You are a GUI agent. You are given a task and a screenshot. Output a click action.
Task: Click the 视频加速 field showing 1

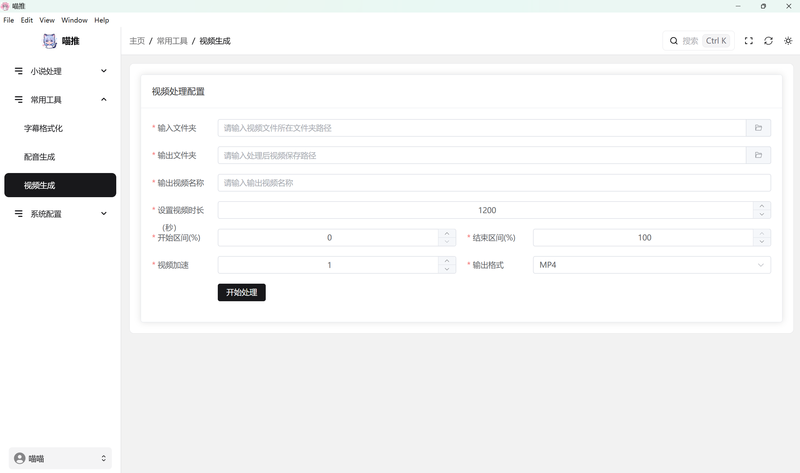[329, 265]
